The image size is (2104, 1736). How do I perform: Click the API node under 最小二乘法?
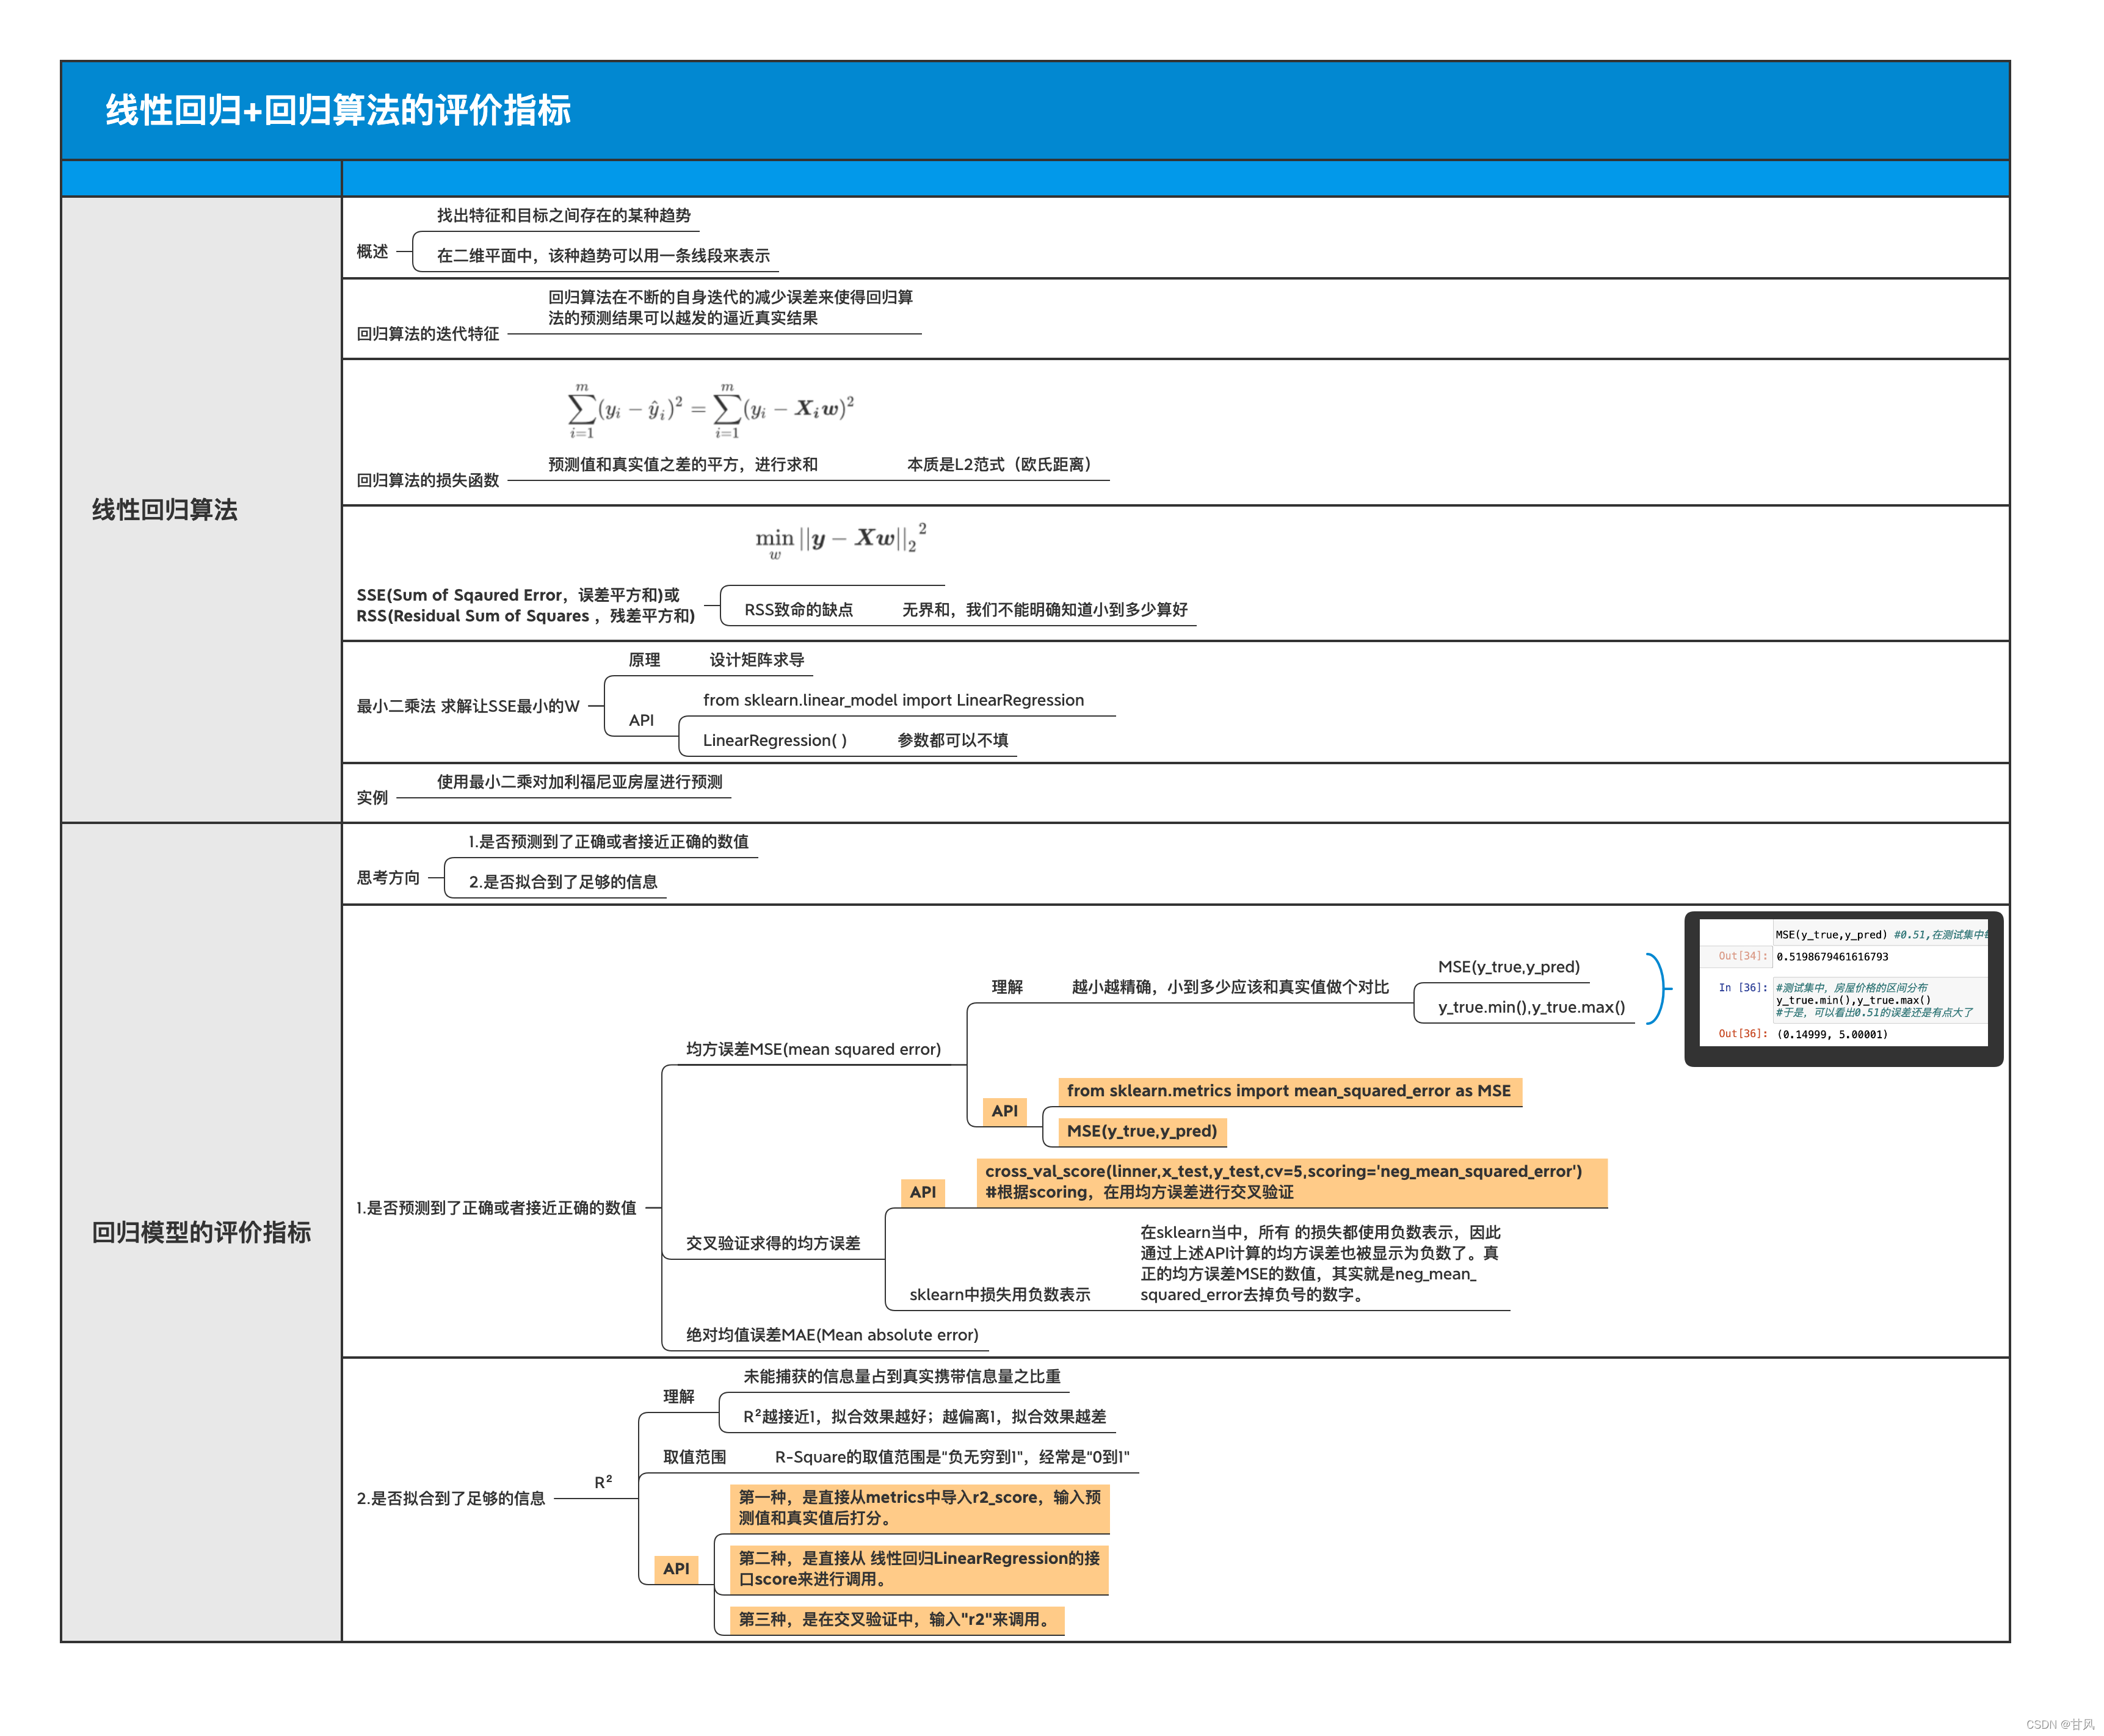click(641, 720)
